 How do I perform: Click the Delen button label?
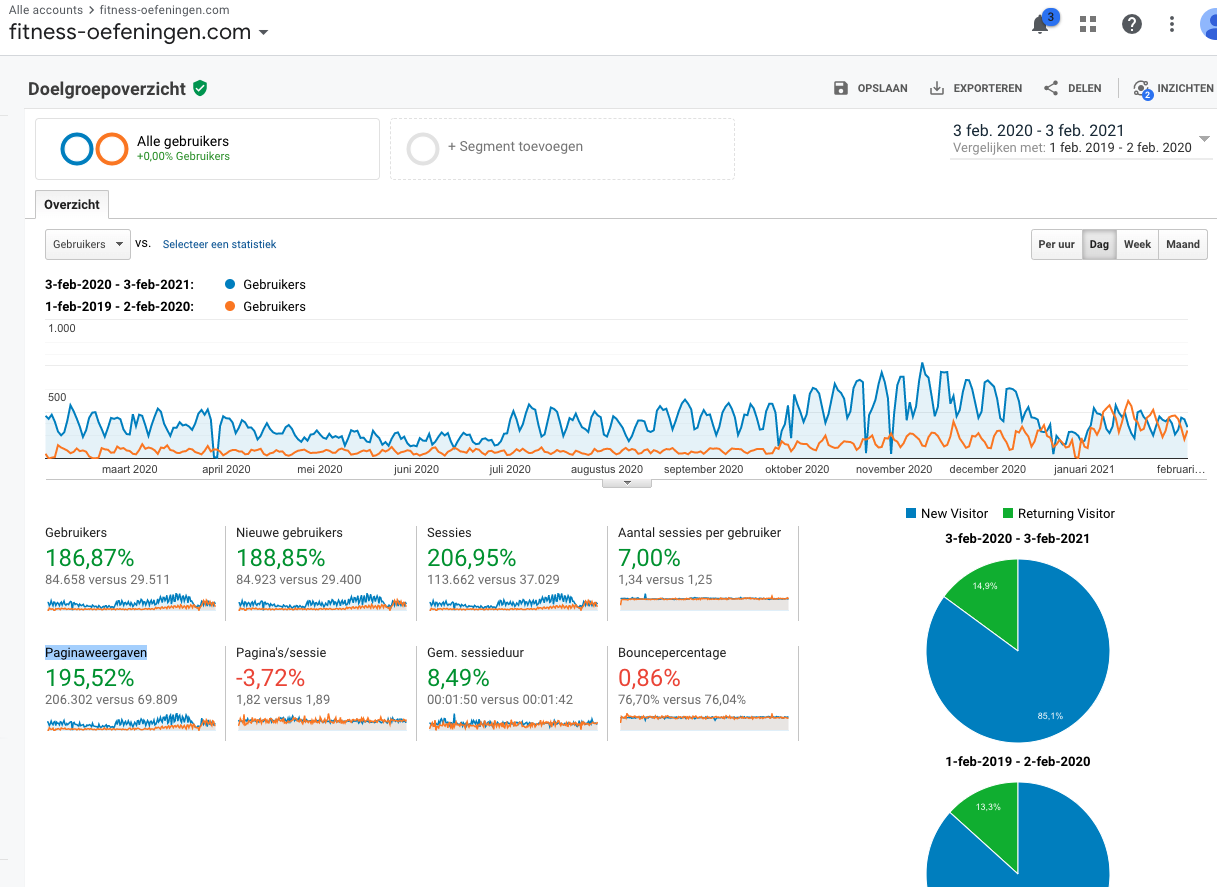click(x=1085, y=88)
